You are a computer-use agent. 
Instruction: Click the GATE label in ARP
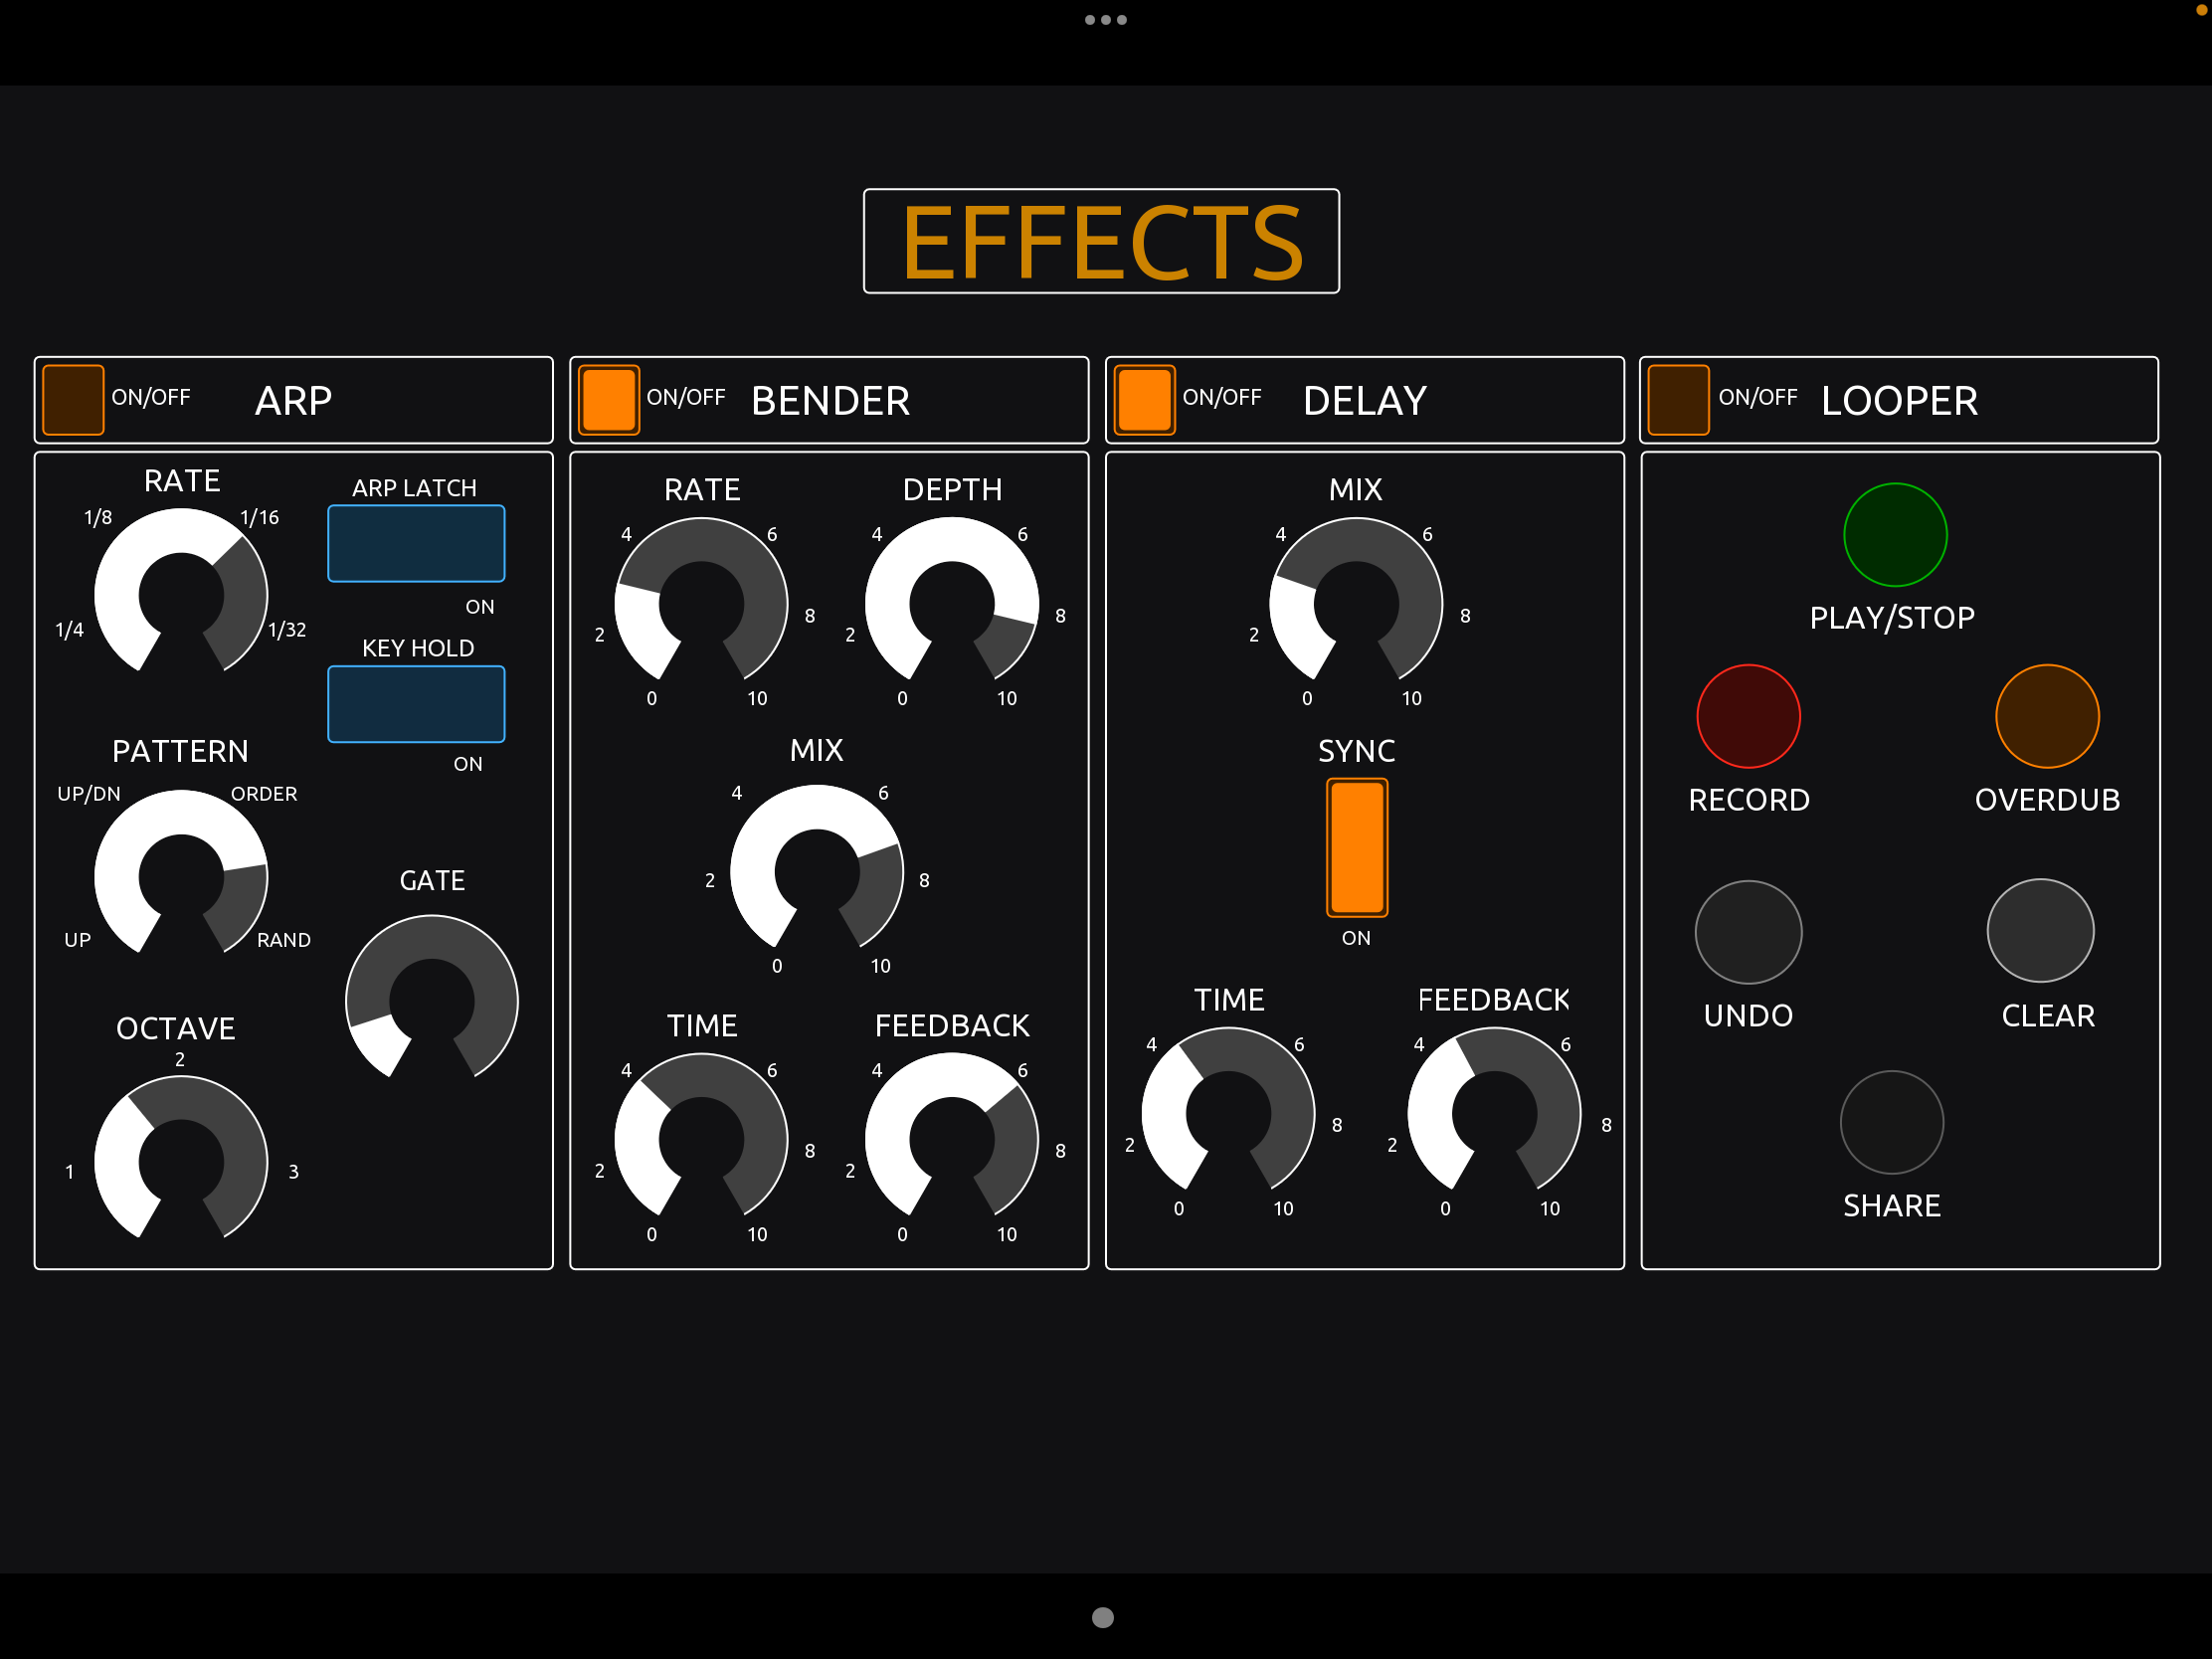pos(432,880)
